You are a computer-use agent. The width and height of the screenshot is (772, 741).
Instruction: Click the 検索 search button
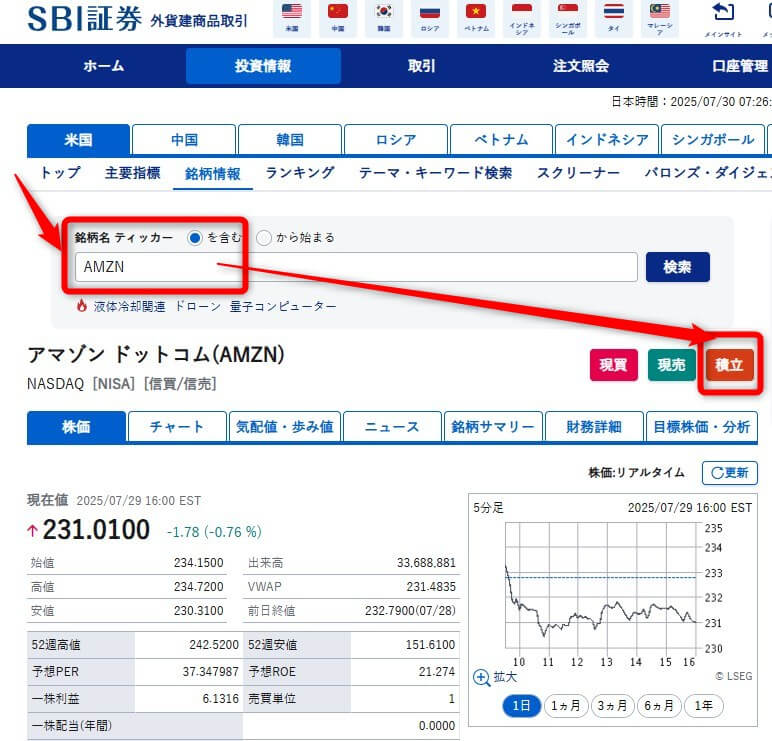(x=677, y=267)
